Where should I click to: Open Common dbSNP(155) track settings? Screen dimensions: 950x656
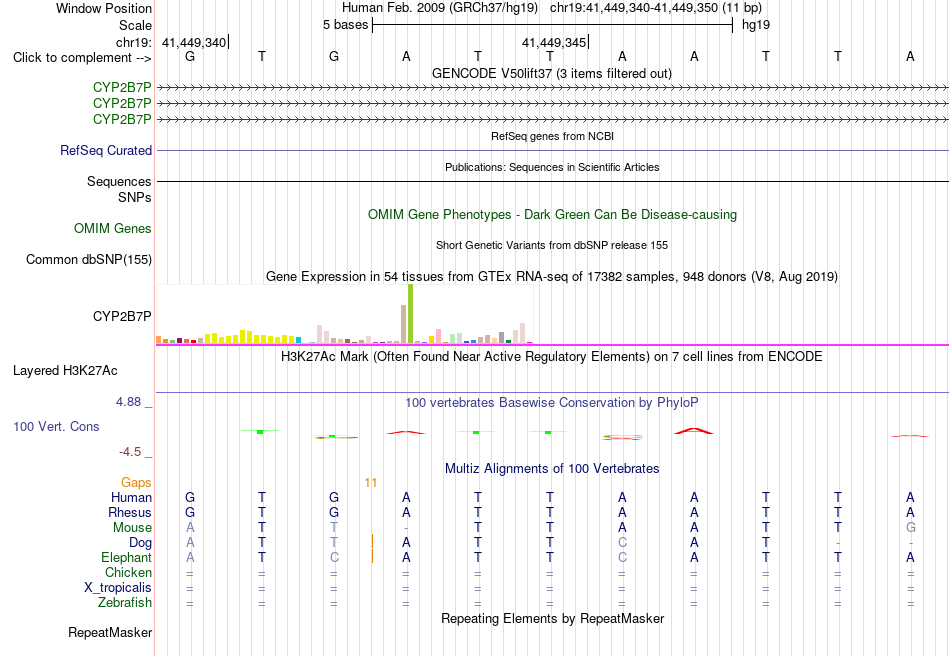coord(88,259)
